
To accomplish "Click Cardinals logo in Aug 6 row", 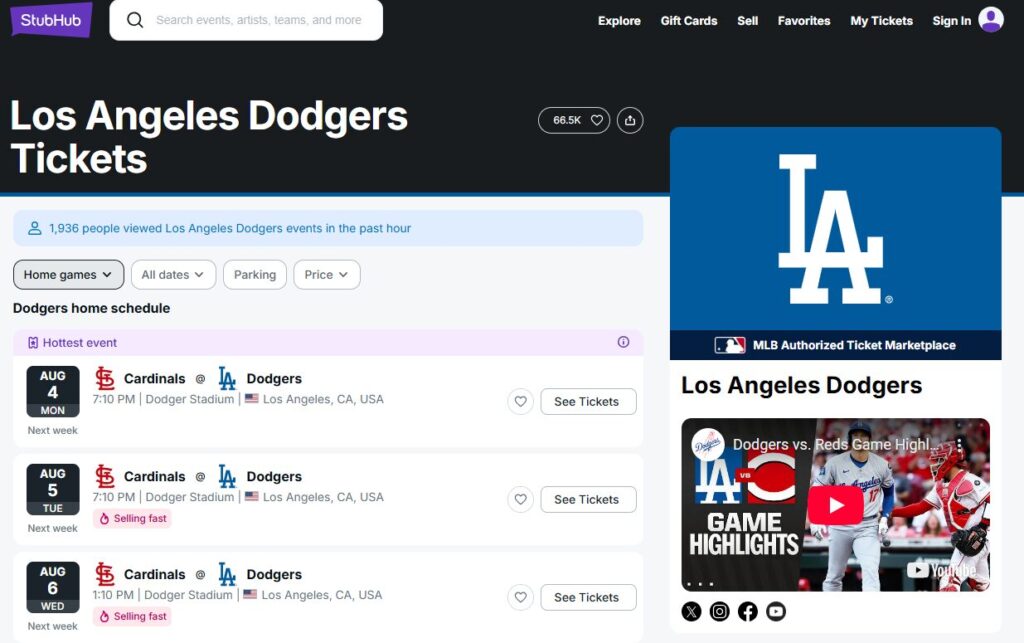I will point(104,574).
